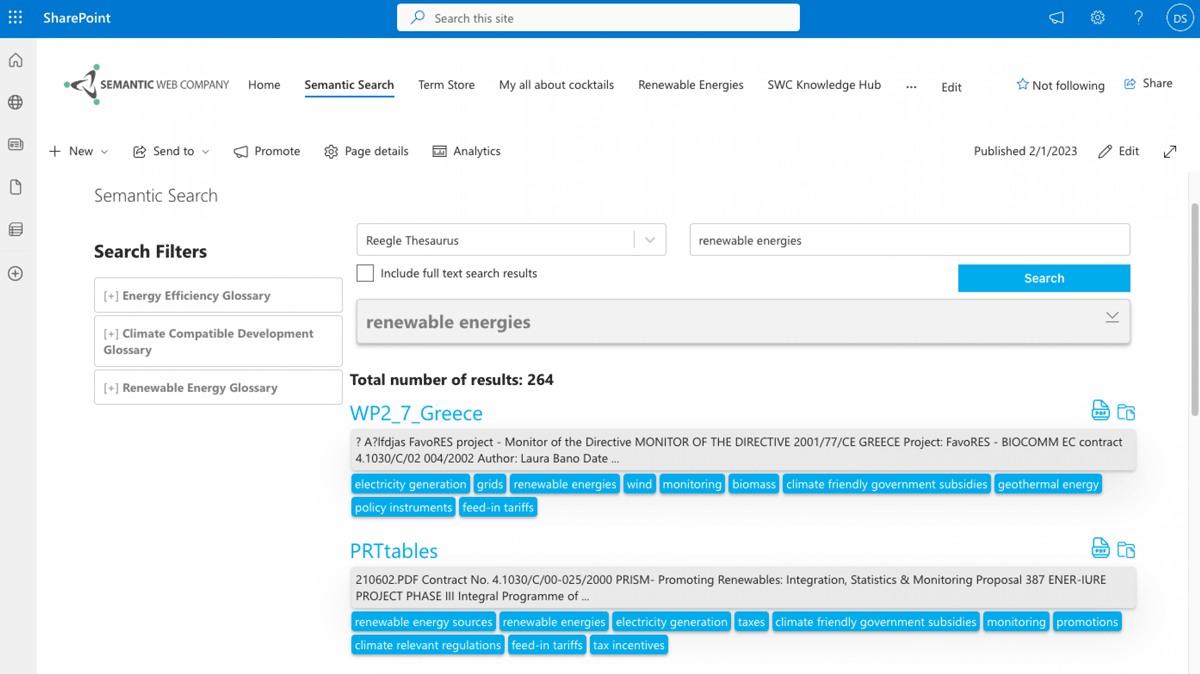The height and width of the screenshot is (674, 1200).
Task: Open the PDF icon for WP2_7_Greece
Action: click(x=1100, y=411)
